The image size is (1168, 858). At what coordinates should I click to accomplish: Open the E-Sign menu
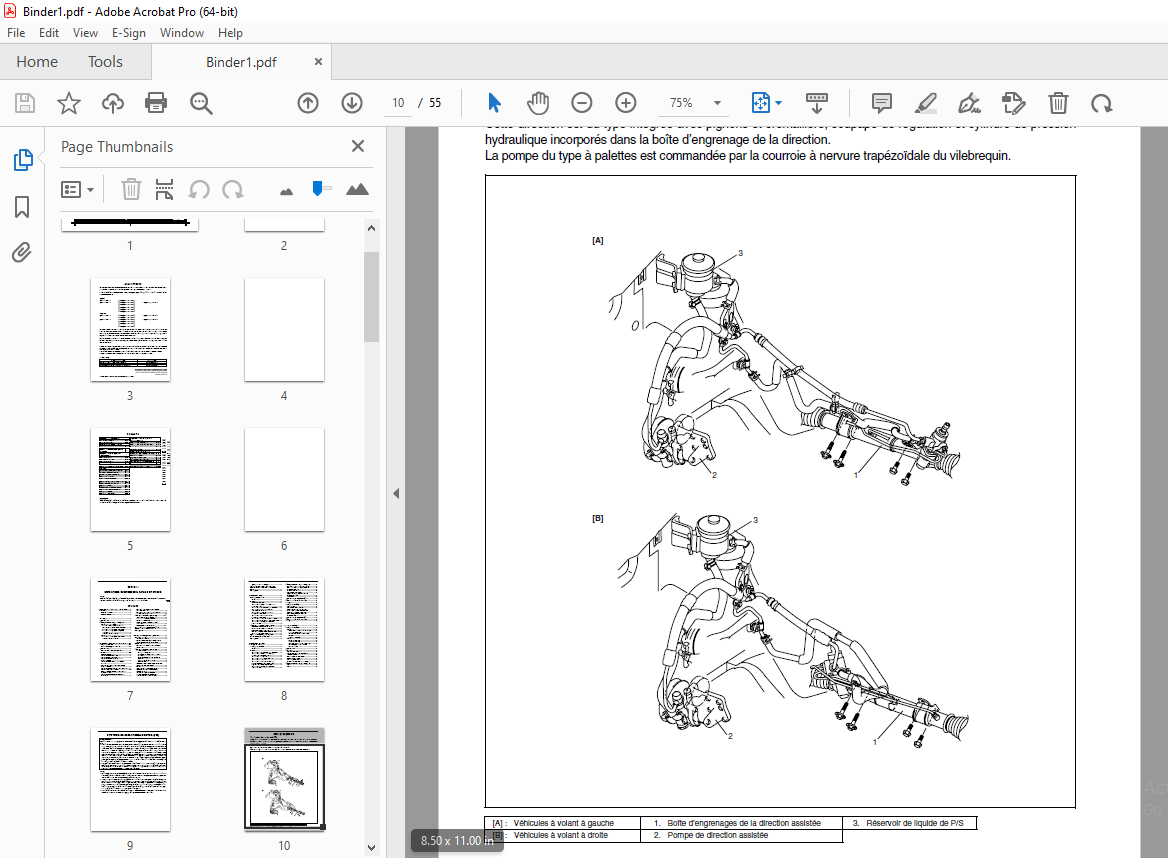[129, 33]
